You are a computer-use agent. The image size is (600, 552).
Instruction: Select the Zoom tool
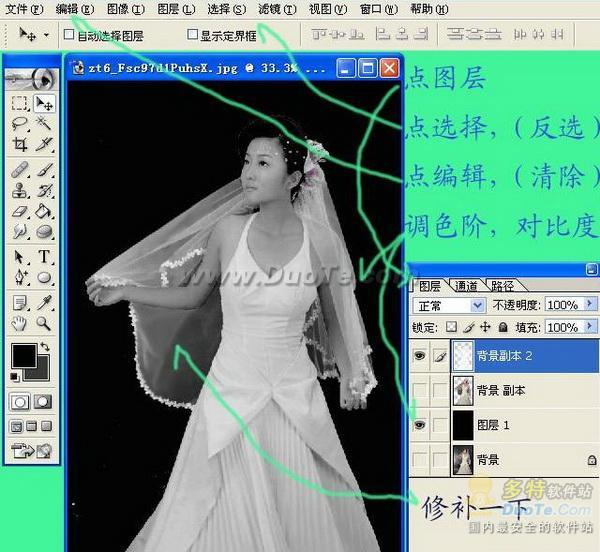[44, 323]
